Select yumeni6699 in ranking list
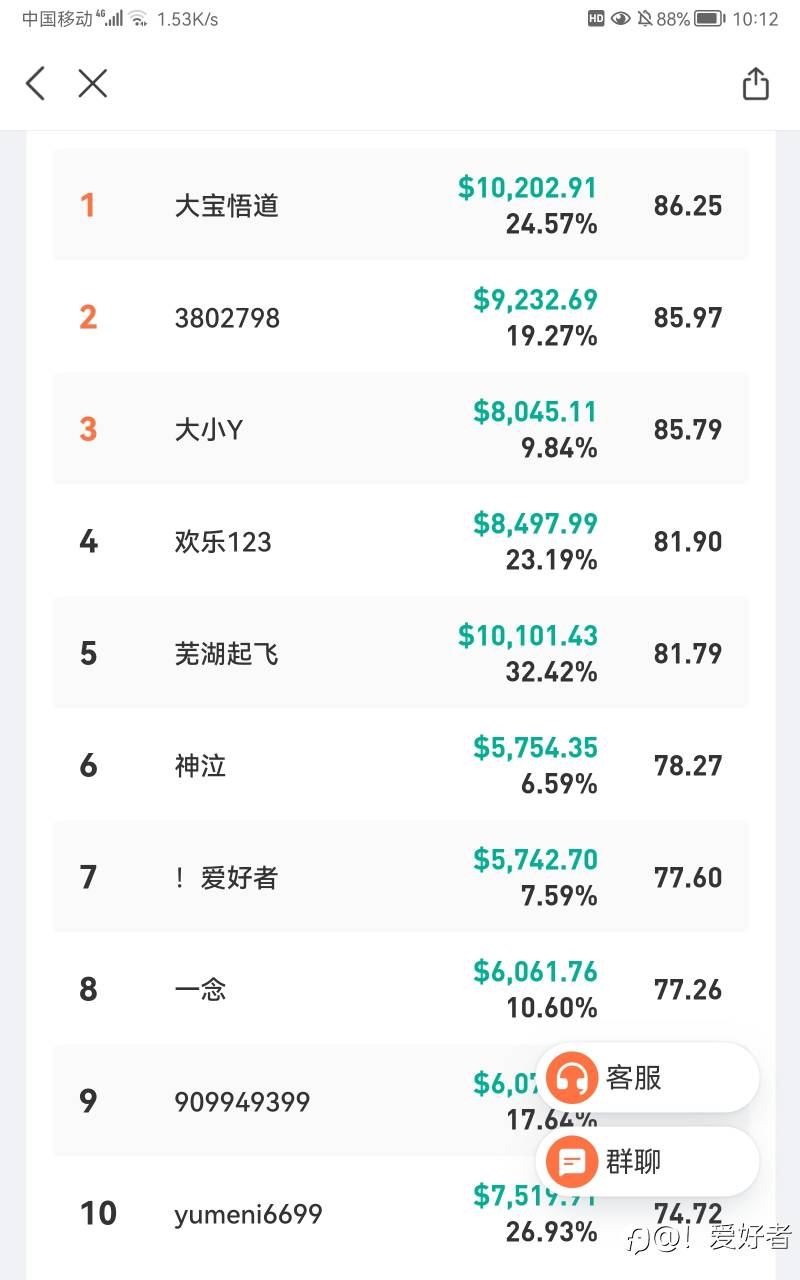This screenshot has width=800, height=1280. [248, 1214]
